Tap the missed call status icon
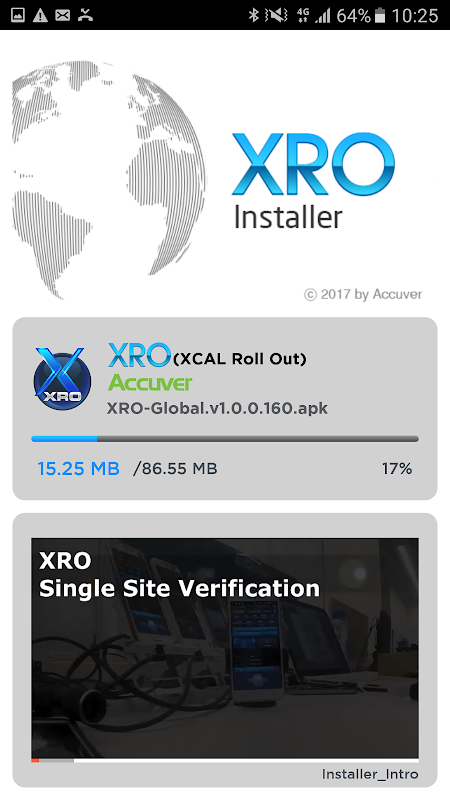The image size is (450, 800). coord(85,15)
